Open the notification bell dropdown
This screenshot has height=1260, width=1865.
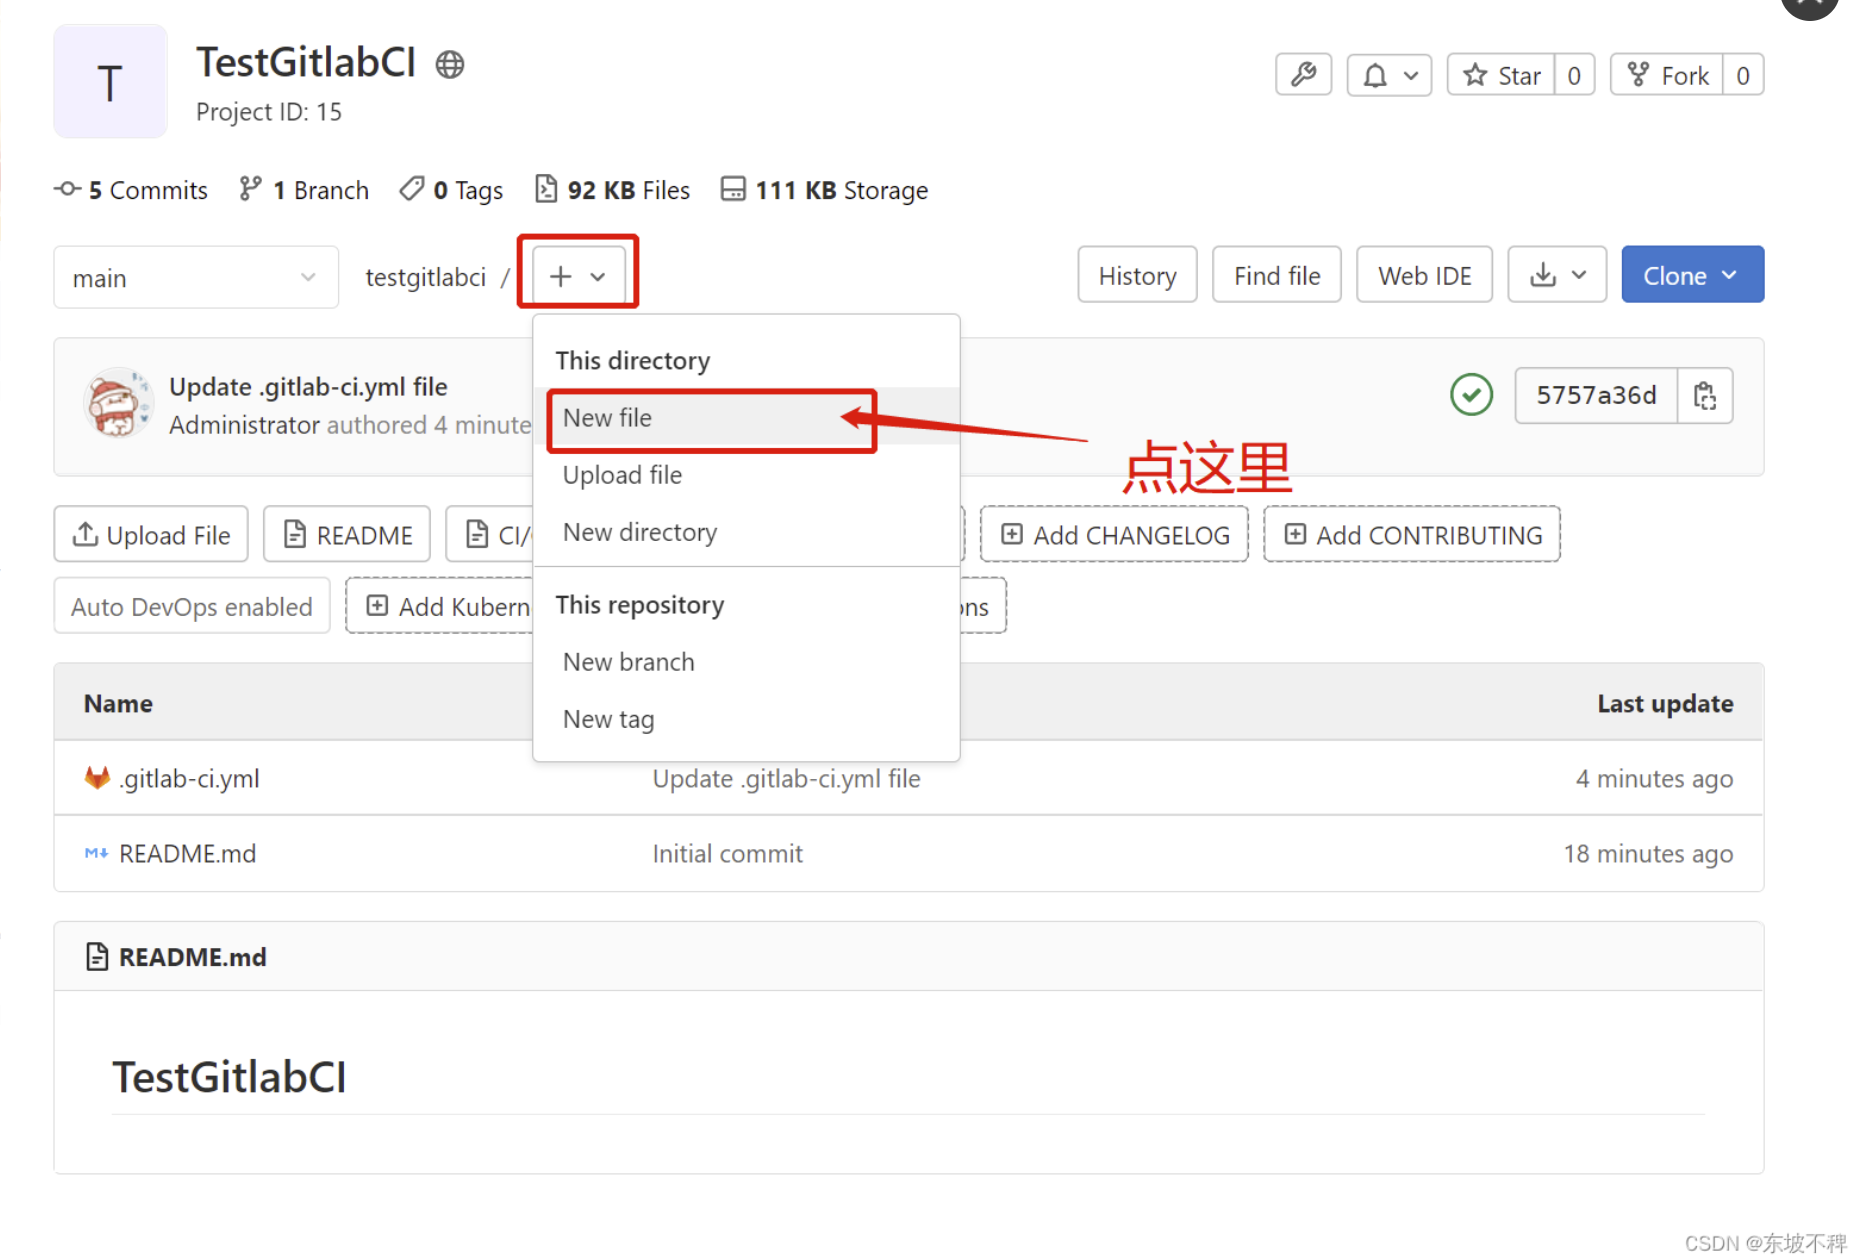tap(1389, 75)
